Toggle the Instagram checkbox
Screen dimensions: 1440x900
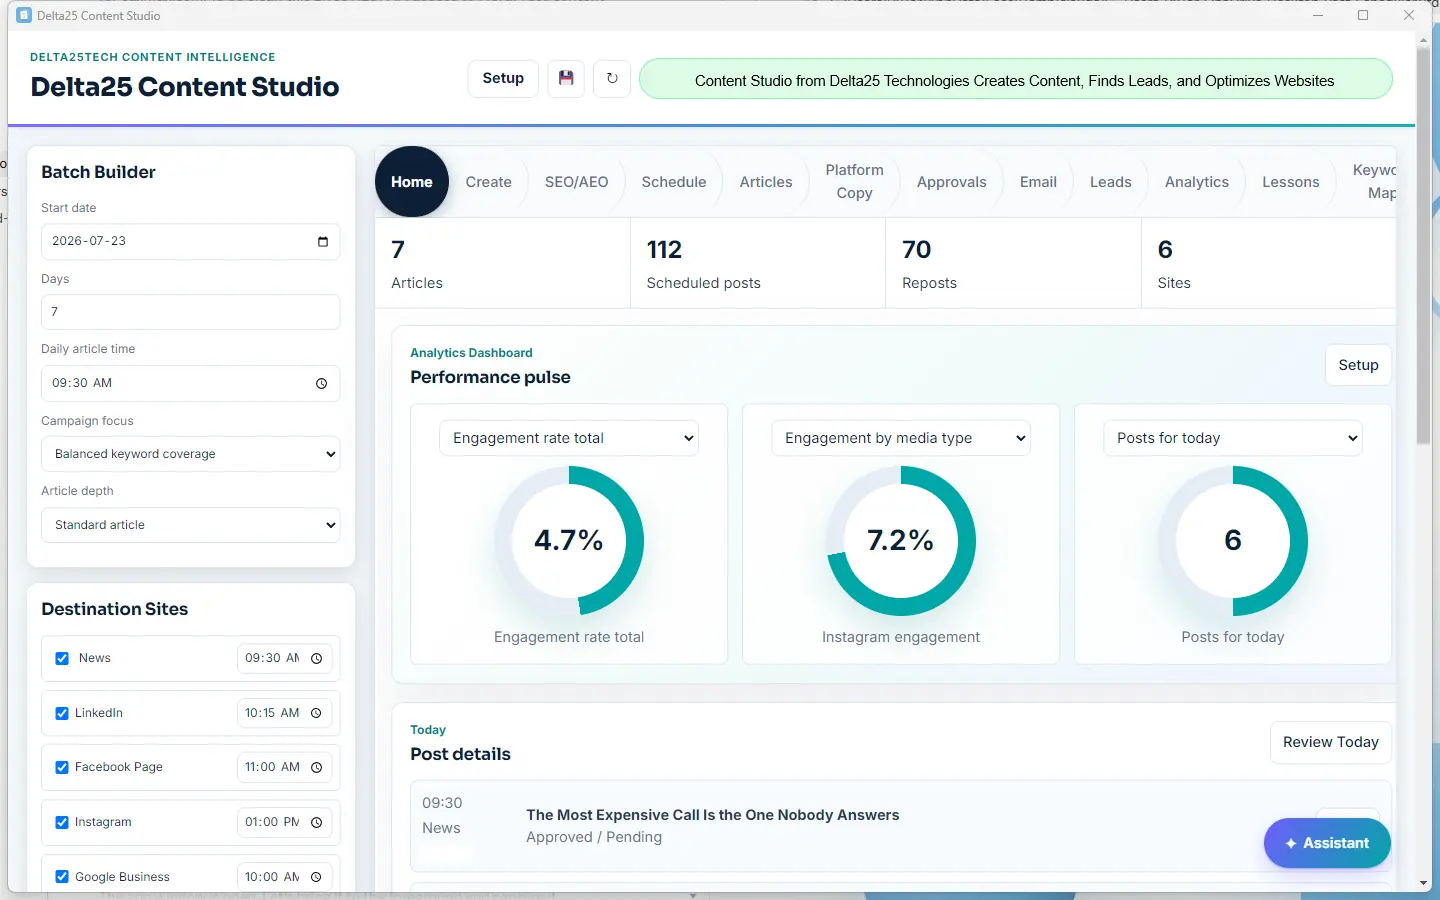tap(62, 822)
